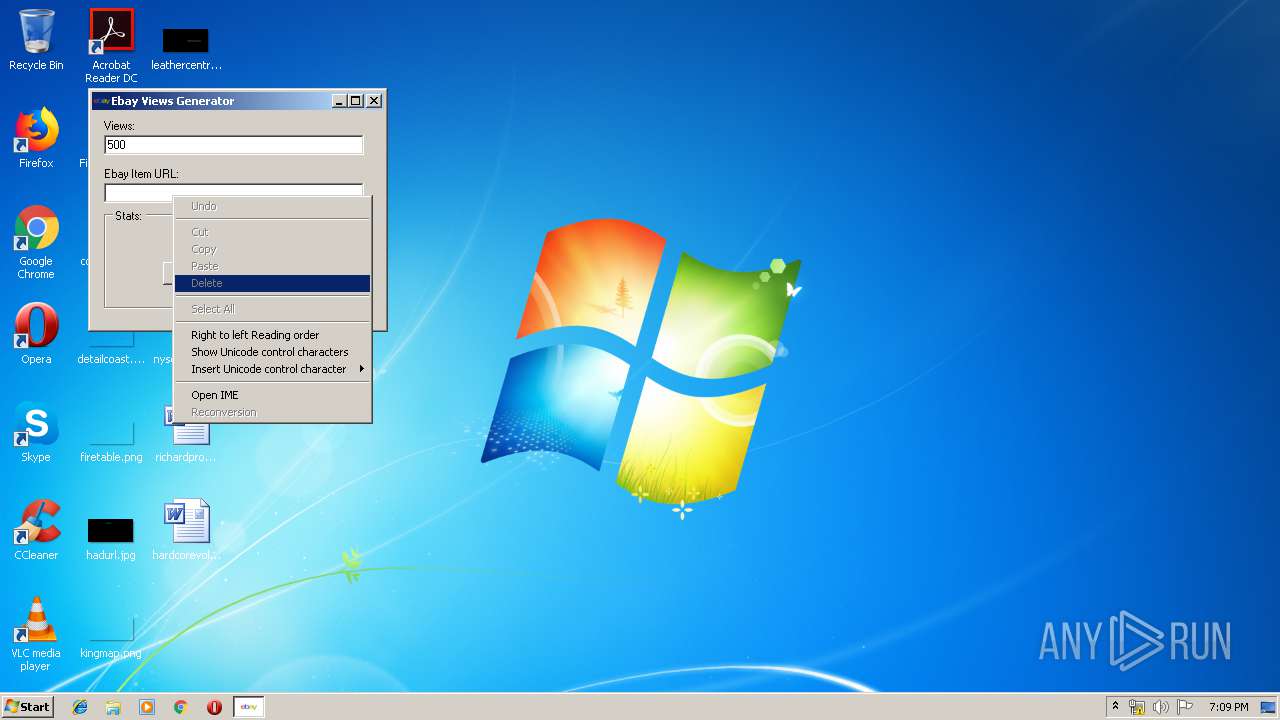Open the volume speaker tray icon

point(1161,707)
